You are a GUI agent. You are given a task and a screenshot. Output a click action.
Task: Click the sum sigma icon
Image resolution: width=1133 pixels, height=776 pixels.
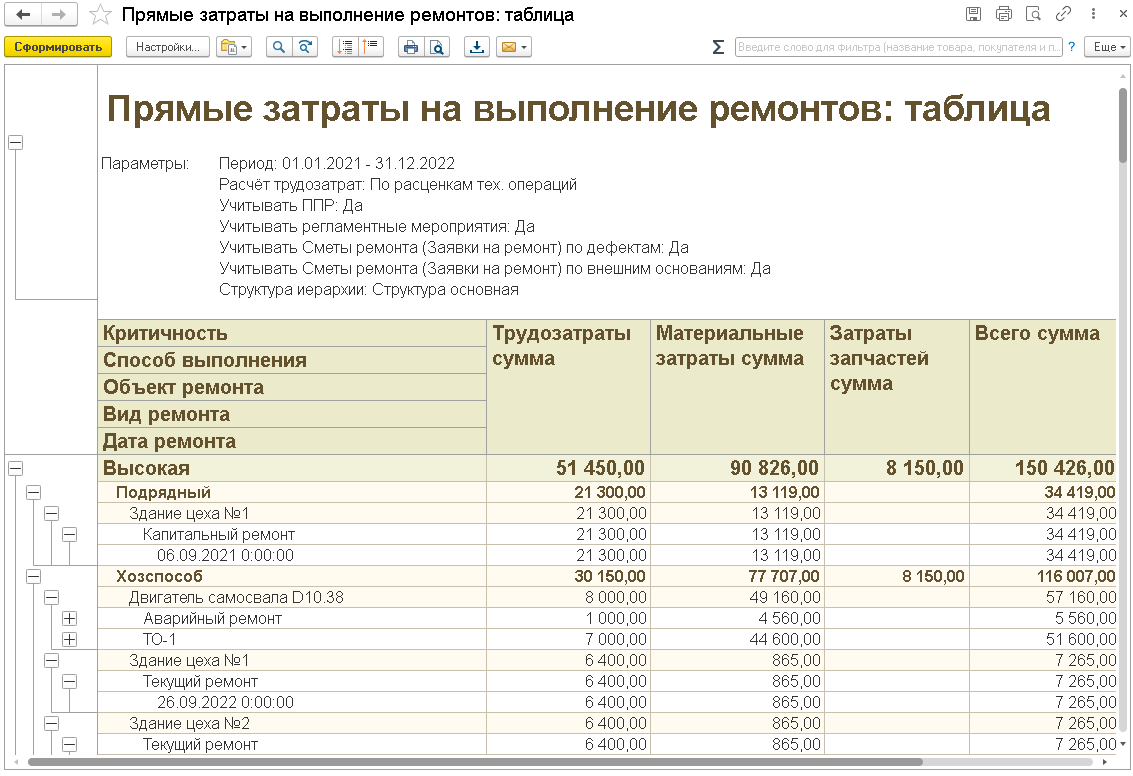pos(718,47)
